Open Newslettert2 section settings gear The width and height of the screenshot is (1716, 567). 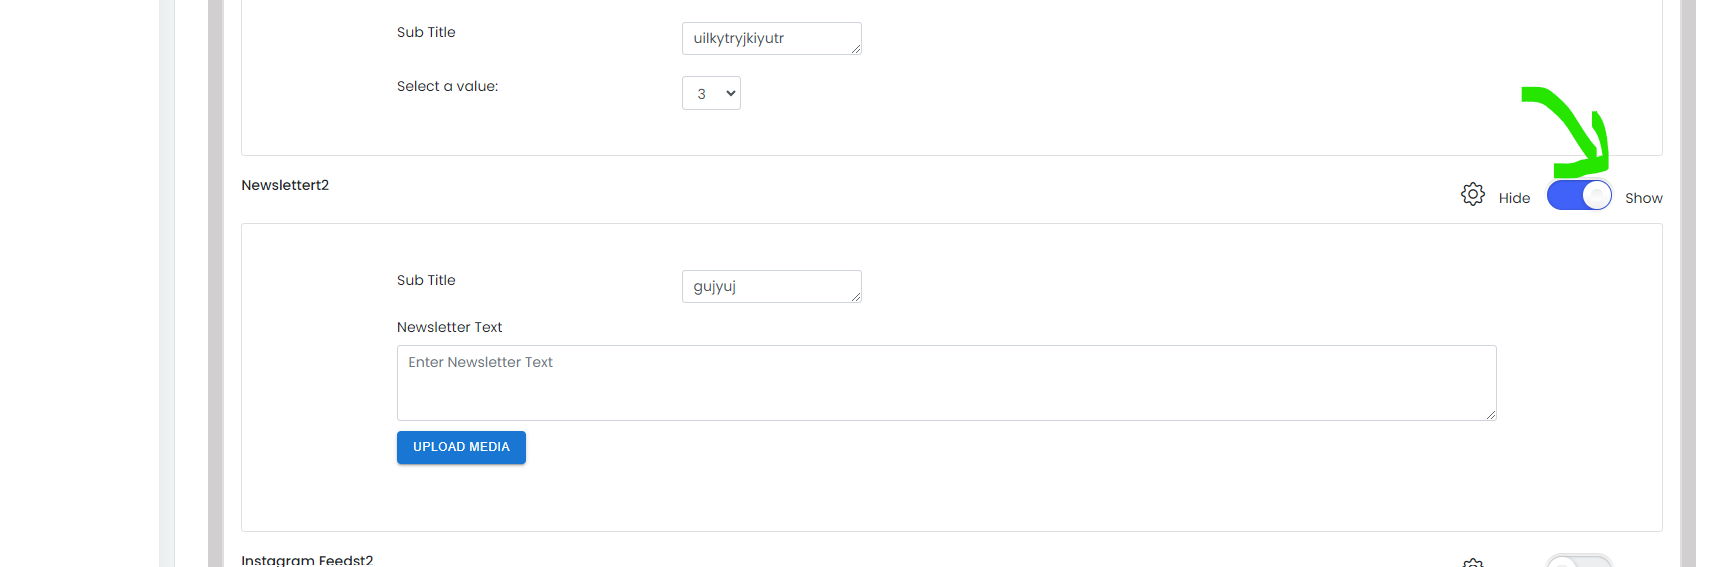coord(1472,194)
